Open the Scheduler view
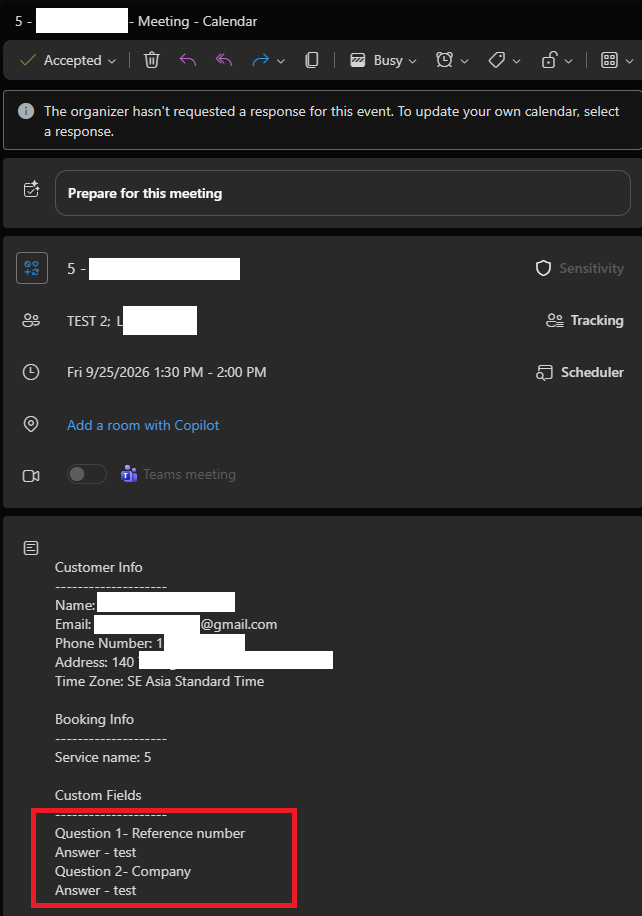This screenshot has height=916, width=642. (579, 372)
